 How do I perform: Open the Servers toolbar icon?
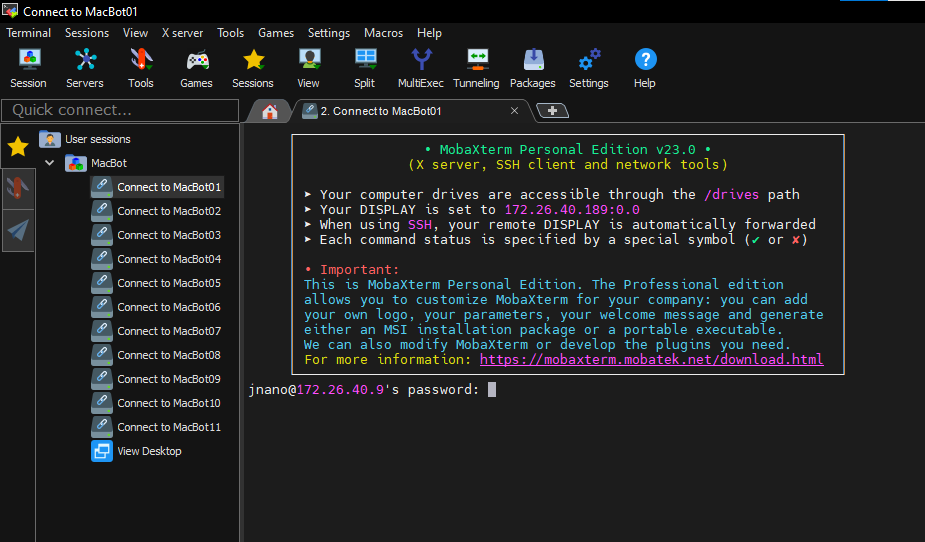85,60
